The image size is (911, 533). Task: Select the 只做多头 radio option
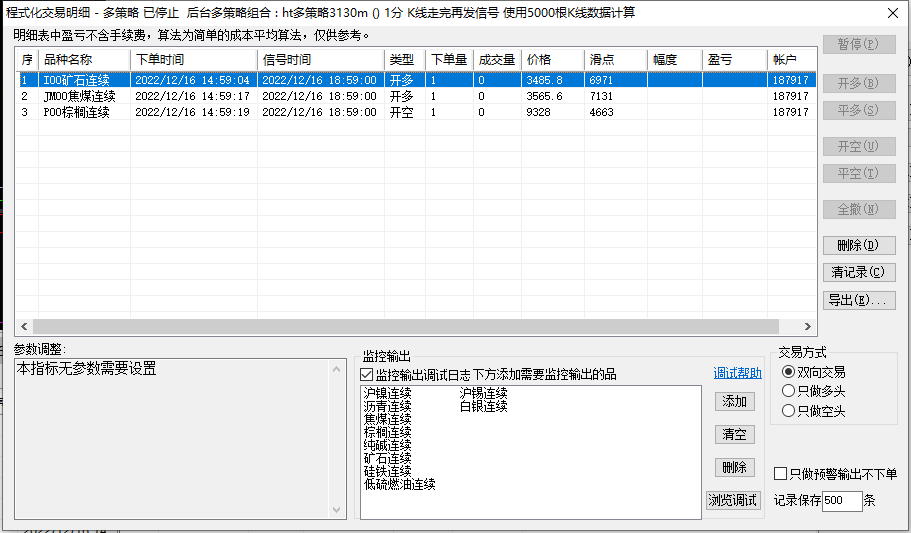pos(788,391)
